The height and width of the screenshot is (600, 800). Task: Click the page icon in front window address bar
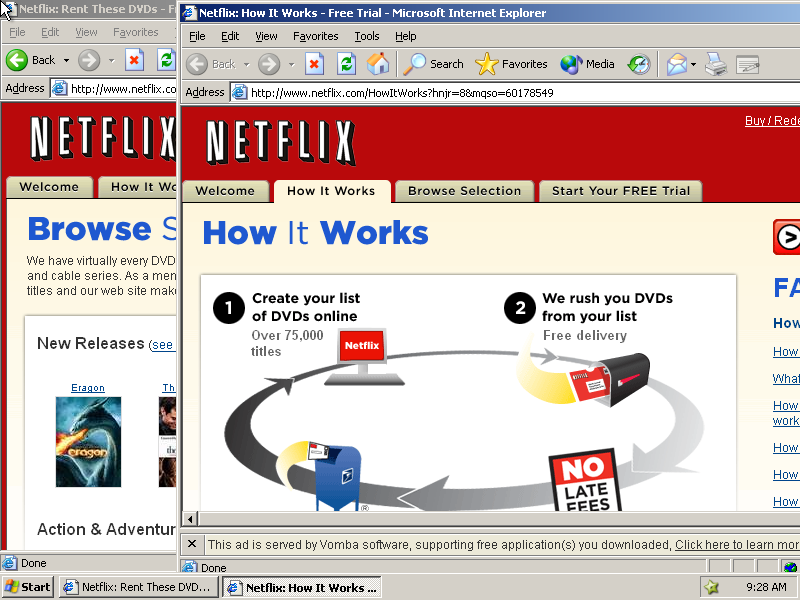[239, 92]
